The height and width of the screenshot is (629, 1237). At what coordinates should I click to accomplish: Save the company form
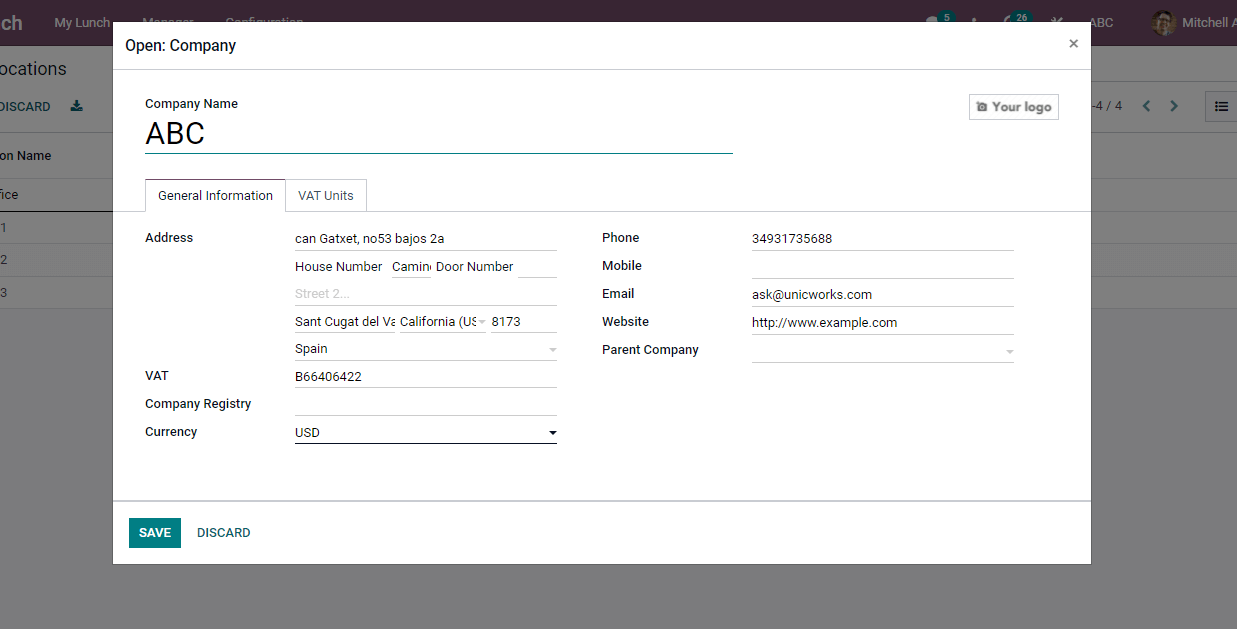click(x=155, y=533)
